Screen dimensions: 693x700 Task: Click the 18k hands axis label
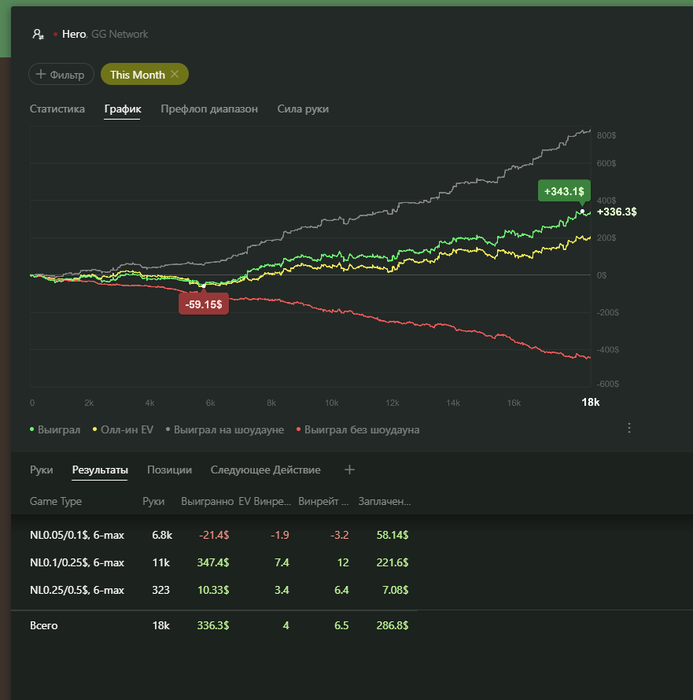click(590, 402)
